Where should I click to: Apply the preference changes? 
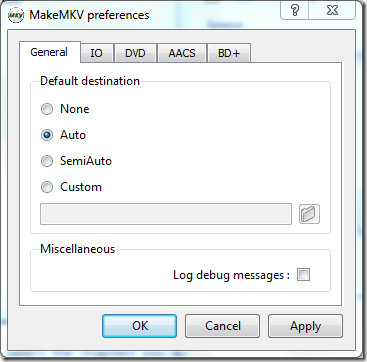click(305, 326)
